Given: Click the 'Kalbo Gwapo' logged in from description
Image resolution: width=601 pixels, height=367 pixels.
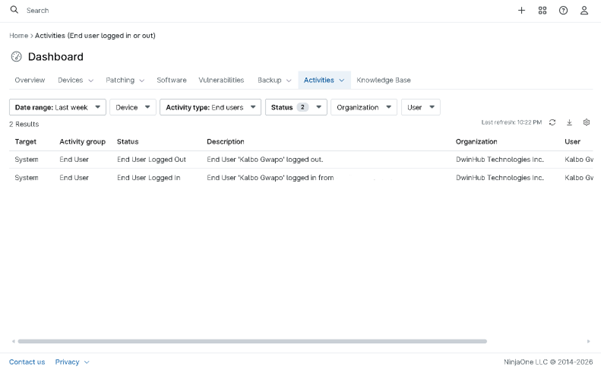Looking at the screenshot, I should (270, 178).
